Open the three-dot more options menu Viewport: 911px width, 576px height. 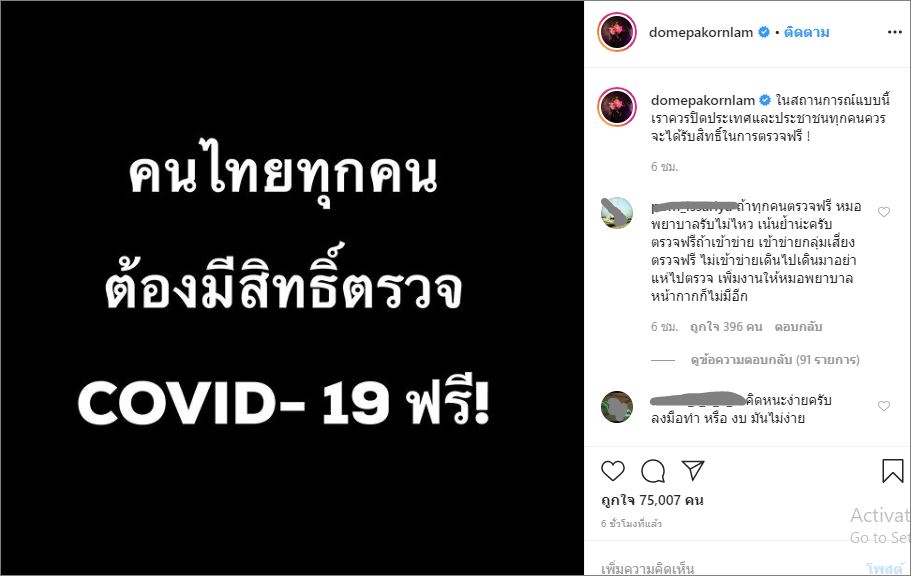pyautogui.click(x=895, y=32)
